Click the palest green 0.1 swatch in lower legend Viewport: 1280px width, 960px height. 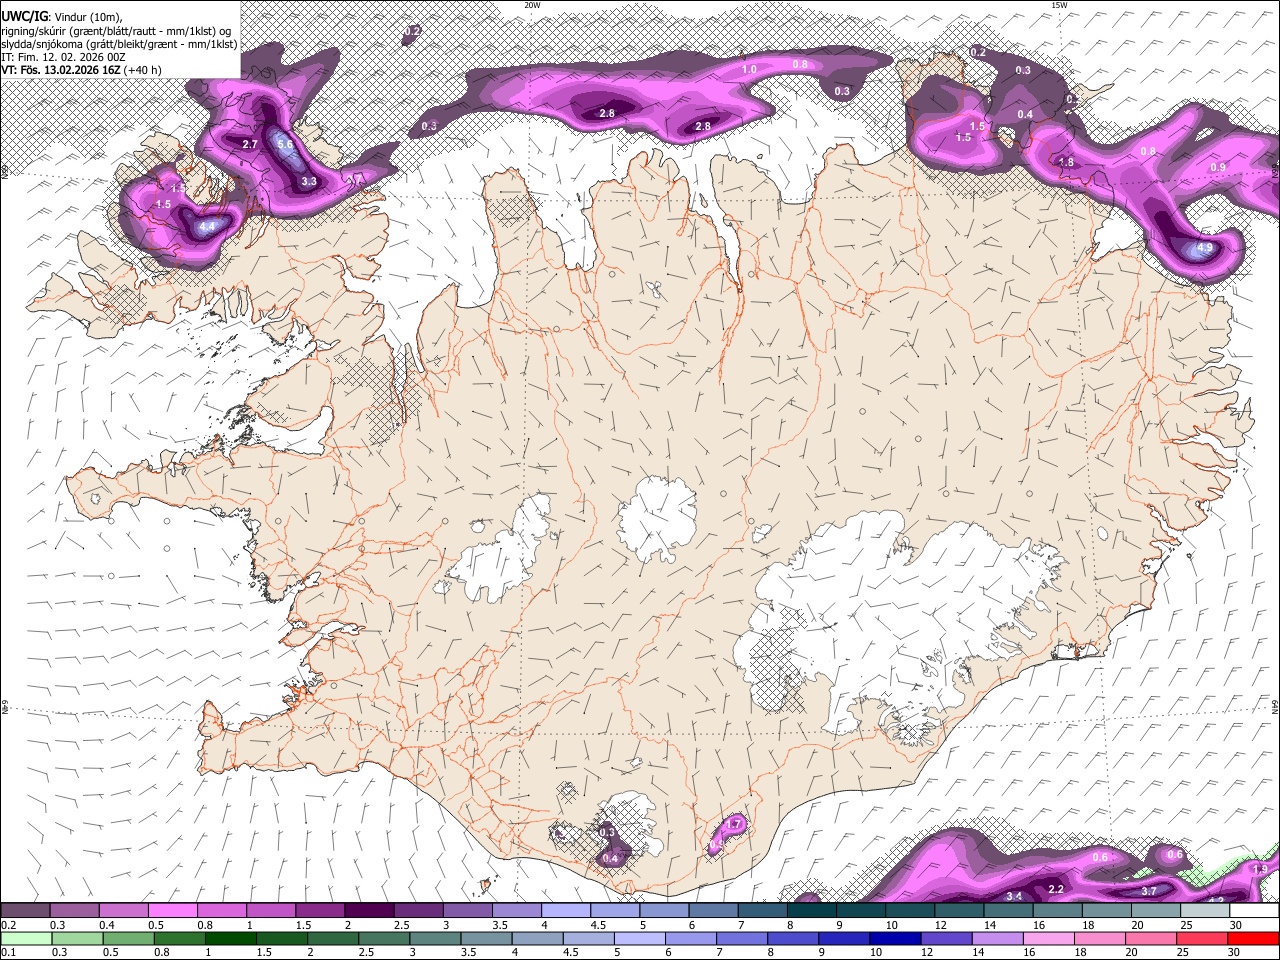[x=26, y=938]
